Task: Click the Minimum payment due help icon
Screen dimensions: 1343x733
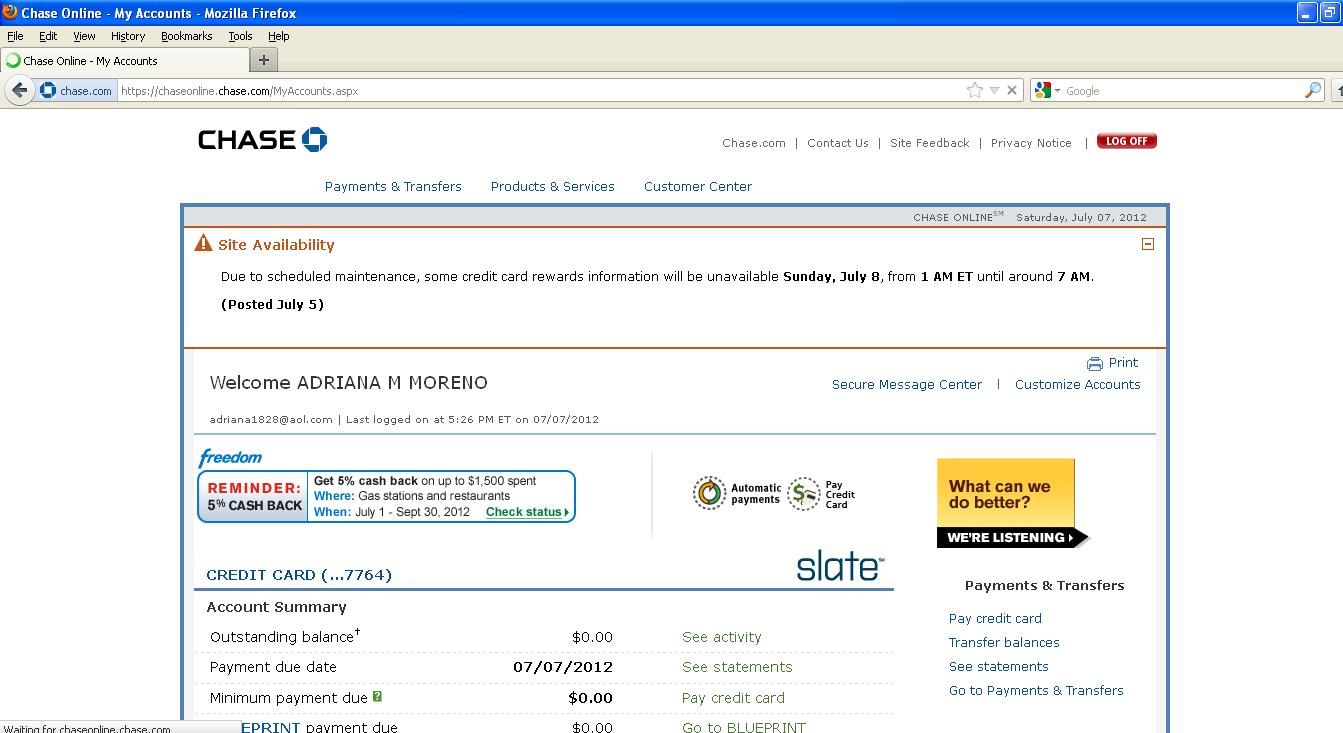Action: (x=377, y=696)
